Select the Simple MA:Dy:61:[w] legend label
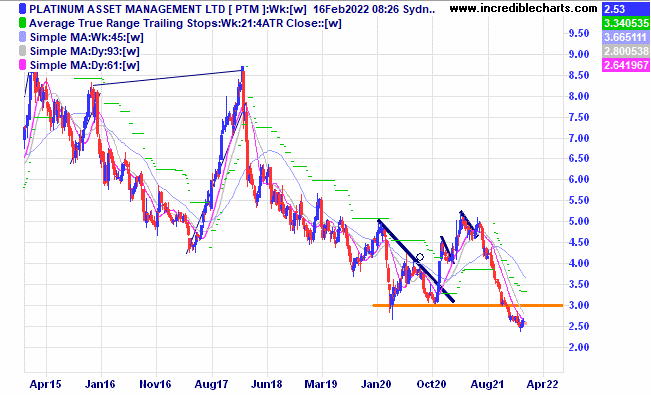The image size is (651, 395). click(x=85, y=65)
